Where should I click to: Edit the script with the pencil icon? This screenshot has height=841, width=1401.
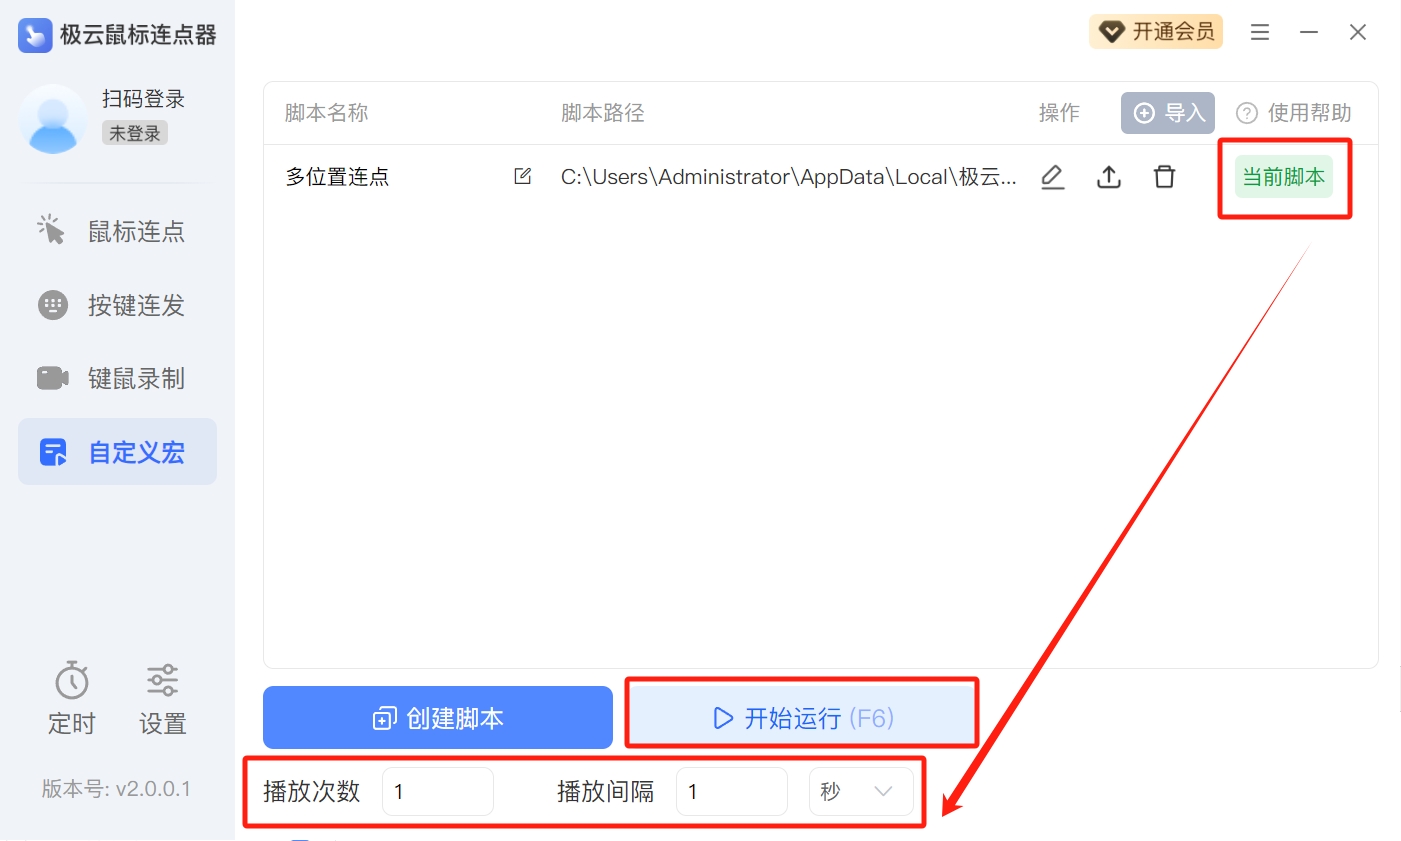[x=1052, y=177]
